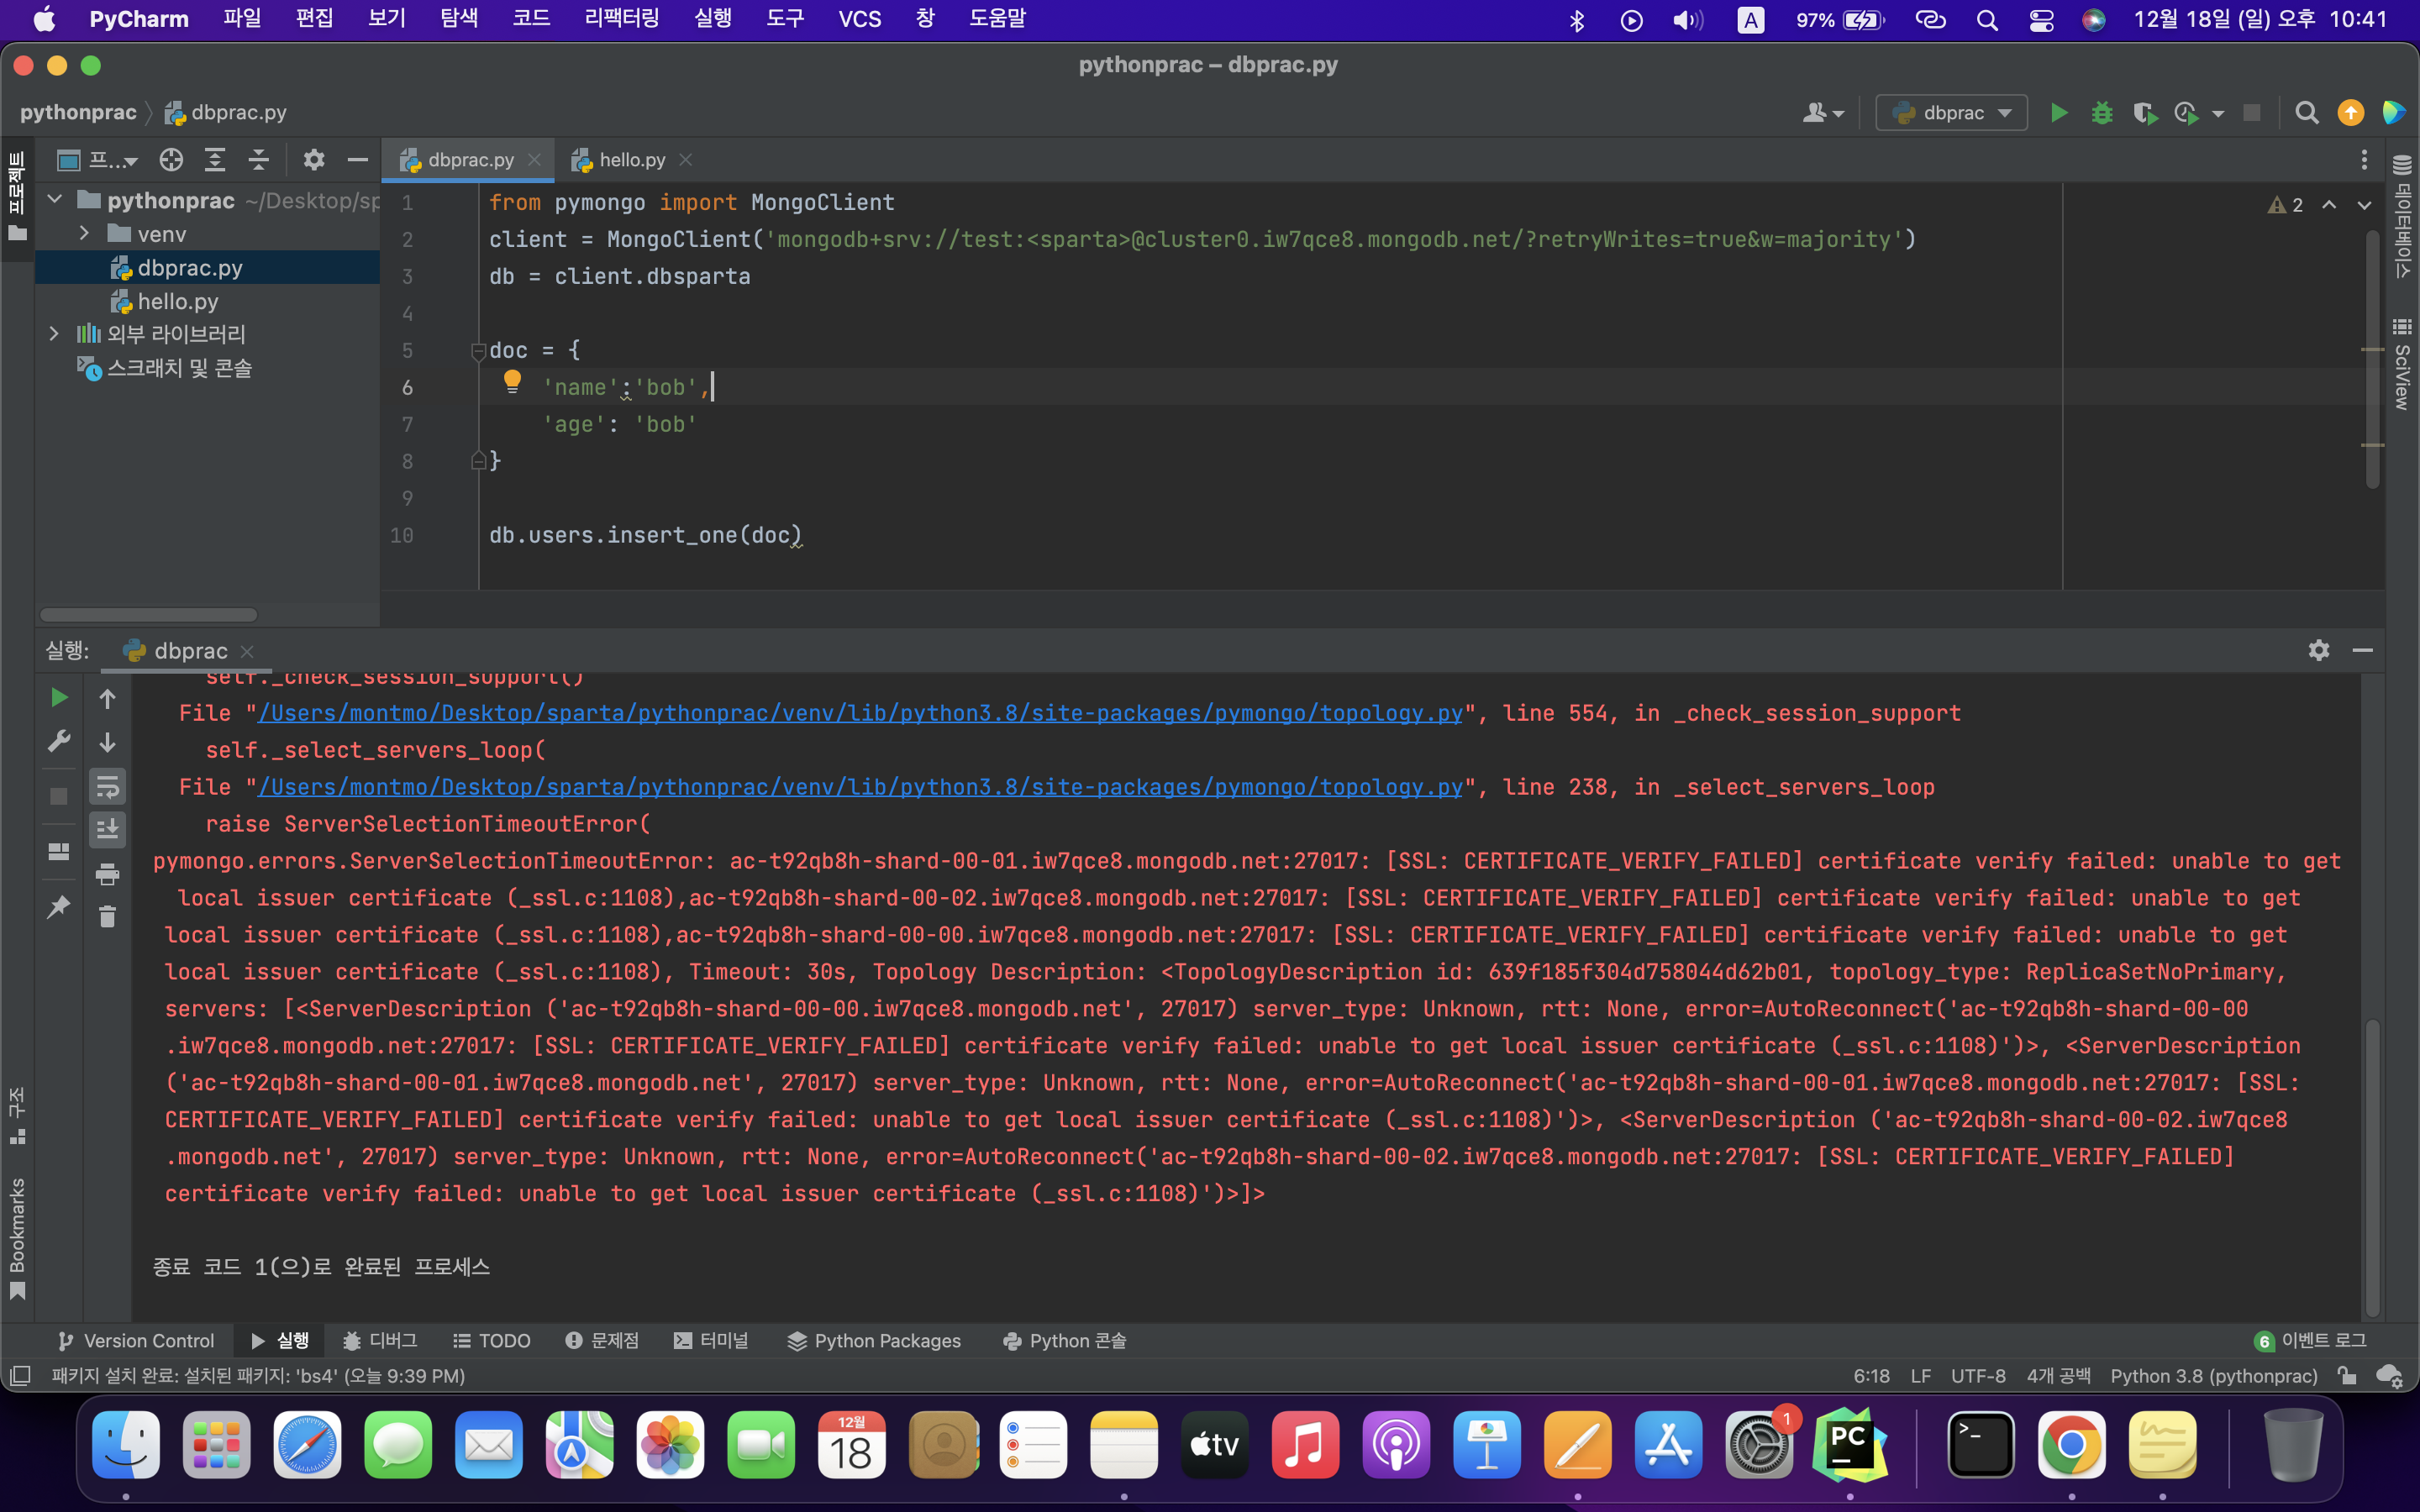Toggle the database side panel
The image size is (2420, 1512).
coord(2402,217)
